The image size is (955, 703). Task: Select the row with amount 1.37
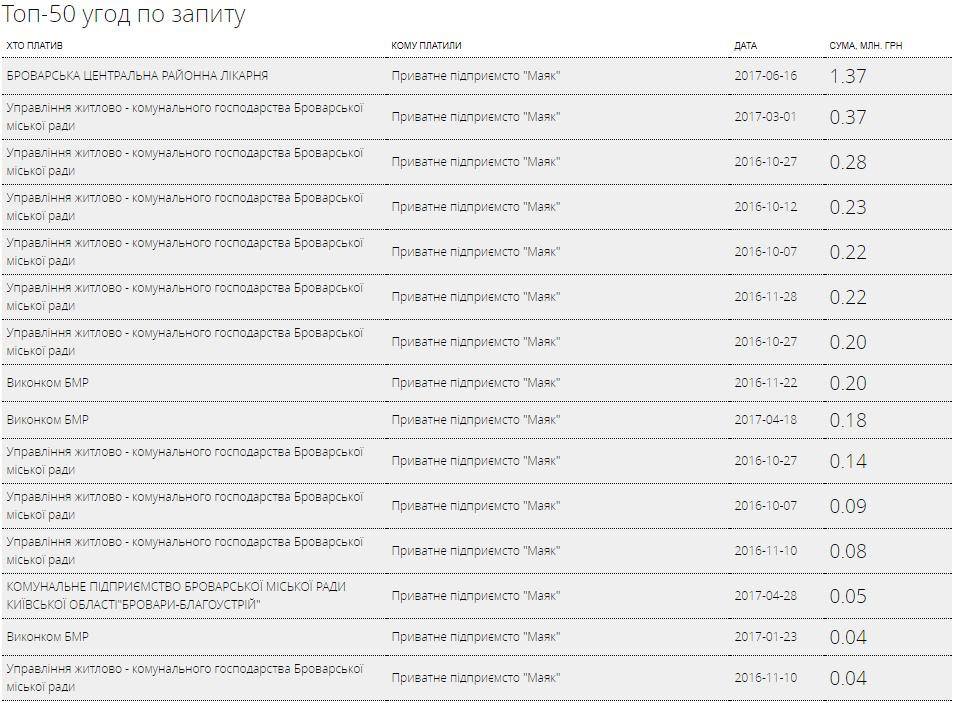point(476,76)
